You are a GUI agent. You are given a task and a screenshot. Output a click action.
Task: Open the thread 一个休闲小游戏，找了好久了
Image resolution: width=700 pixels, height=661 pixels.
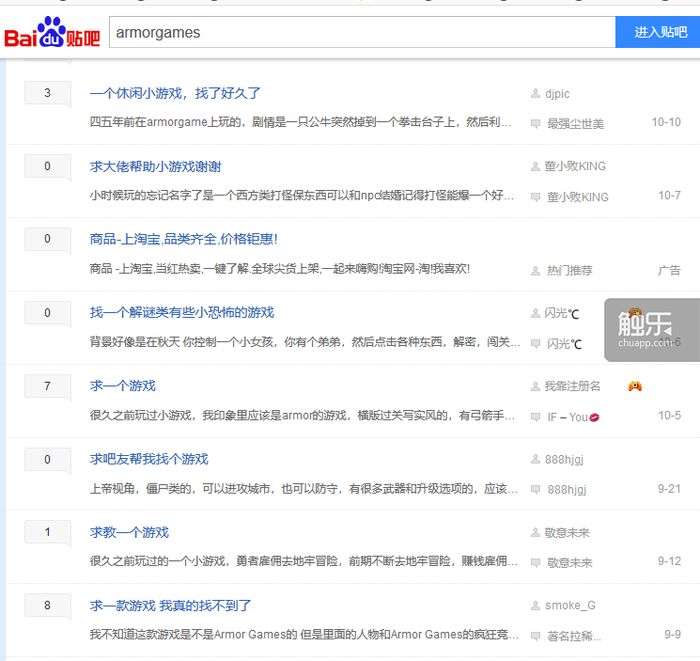[175, 93]
